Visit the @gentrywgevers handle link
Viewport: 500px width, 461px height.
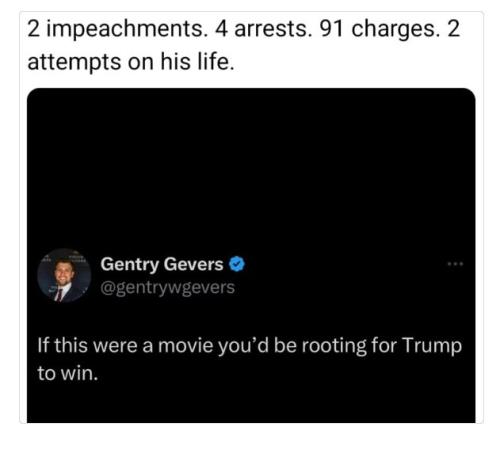(x=168, y=287)
